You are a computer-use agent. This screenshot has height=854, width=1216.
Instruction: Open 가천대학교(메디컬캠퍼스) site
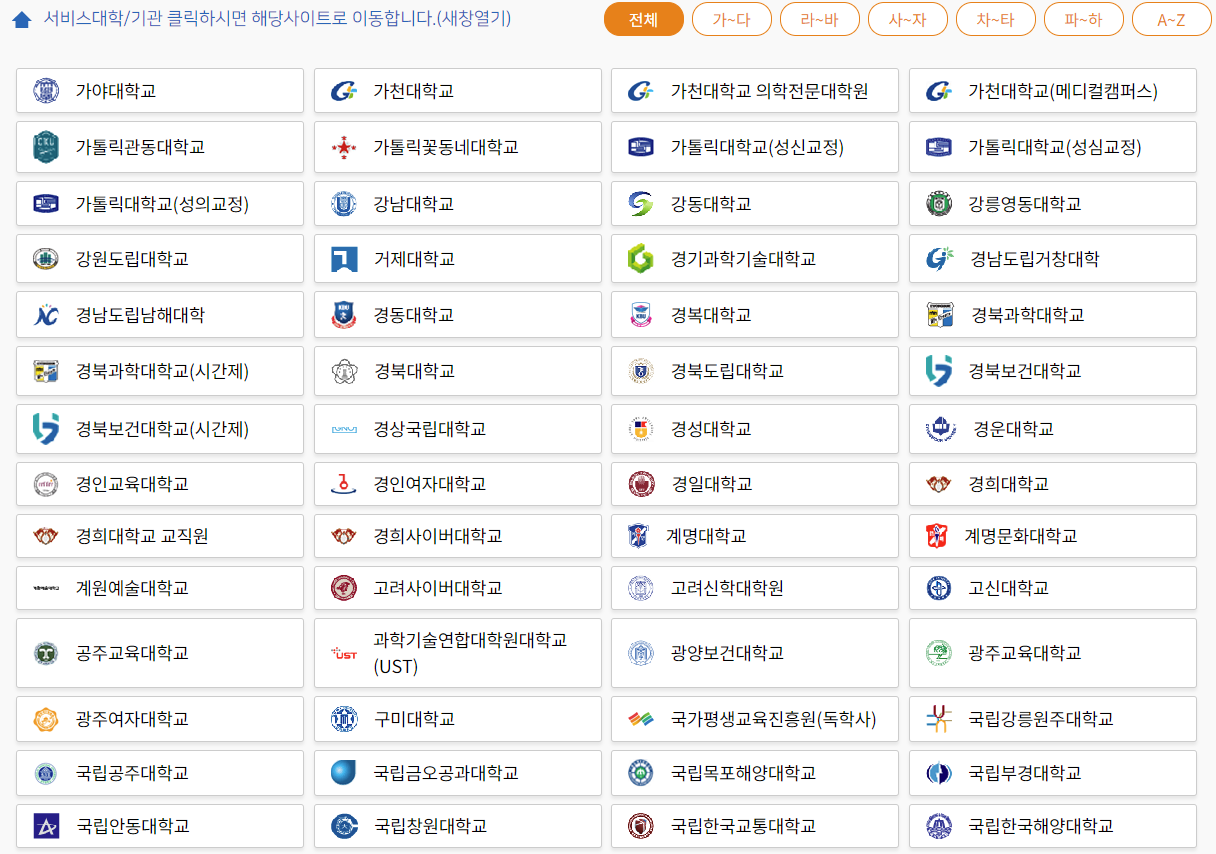click(x=1053, y=91)
